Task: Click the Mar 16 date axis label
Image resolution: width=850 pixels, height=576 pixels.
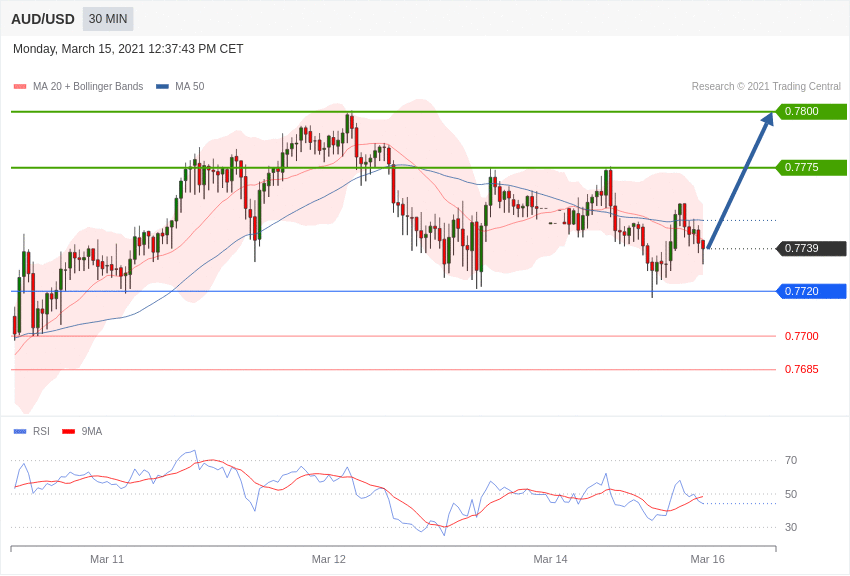Action: (x=707, y=560)
